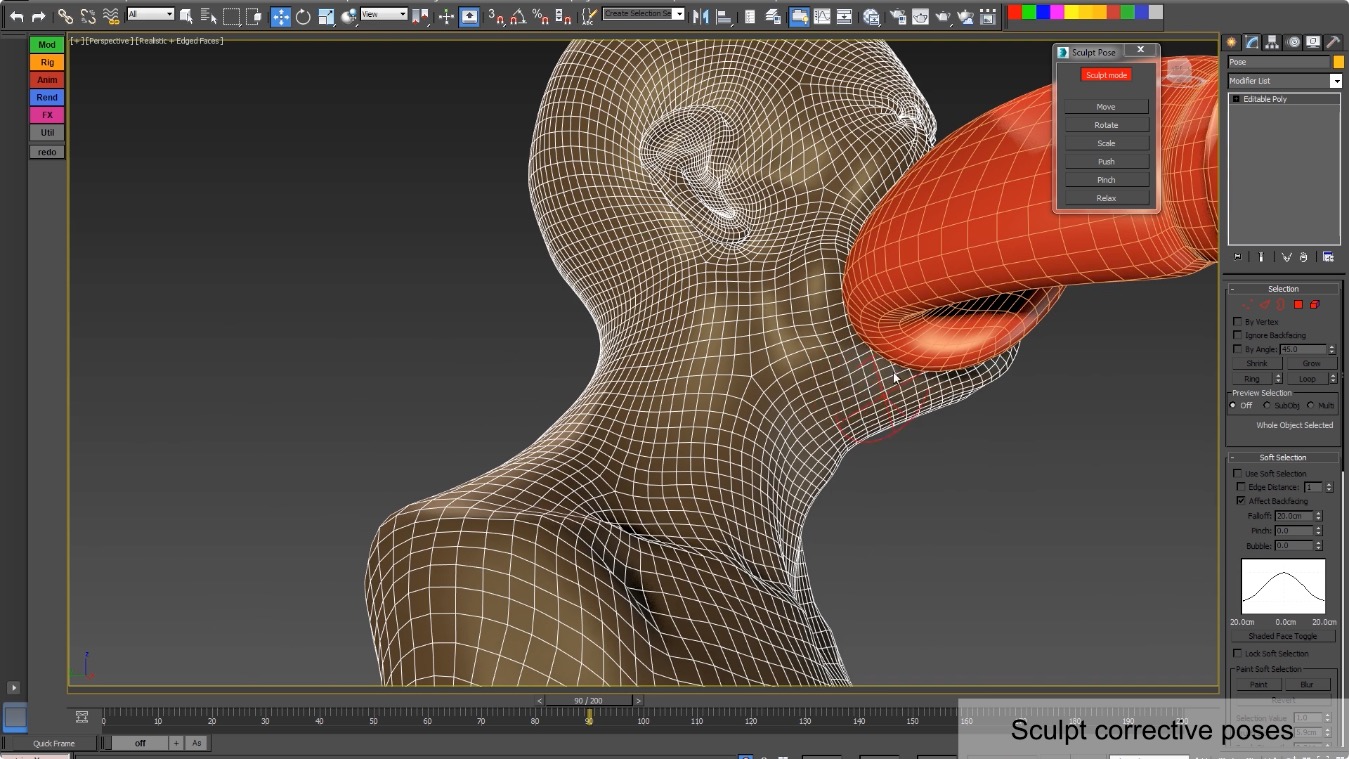Click the red Sculpt mode button
Viewport: 1349px width, 759px height.
click(x=1106, y=75)
